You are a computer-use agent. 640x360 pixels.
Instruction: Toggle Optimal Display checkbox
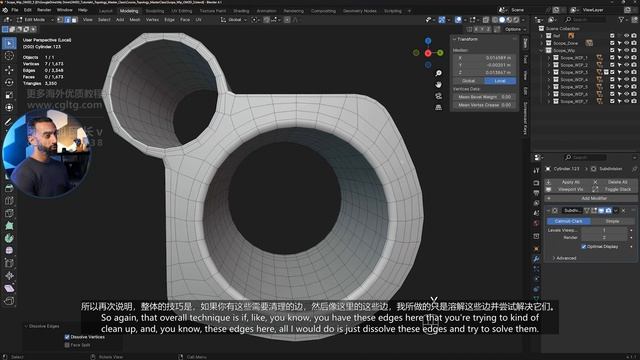click(x=584, y=247)
